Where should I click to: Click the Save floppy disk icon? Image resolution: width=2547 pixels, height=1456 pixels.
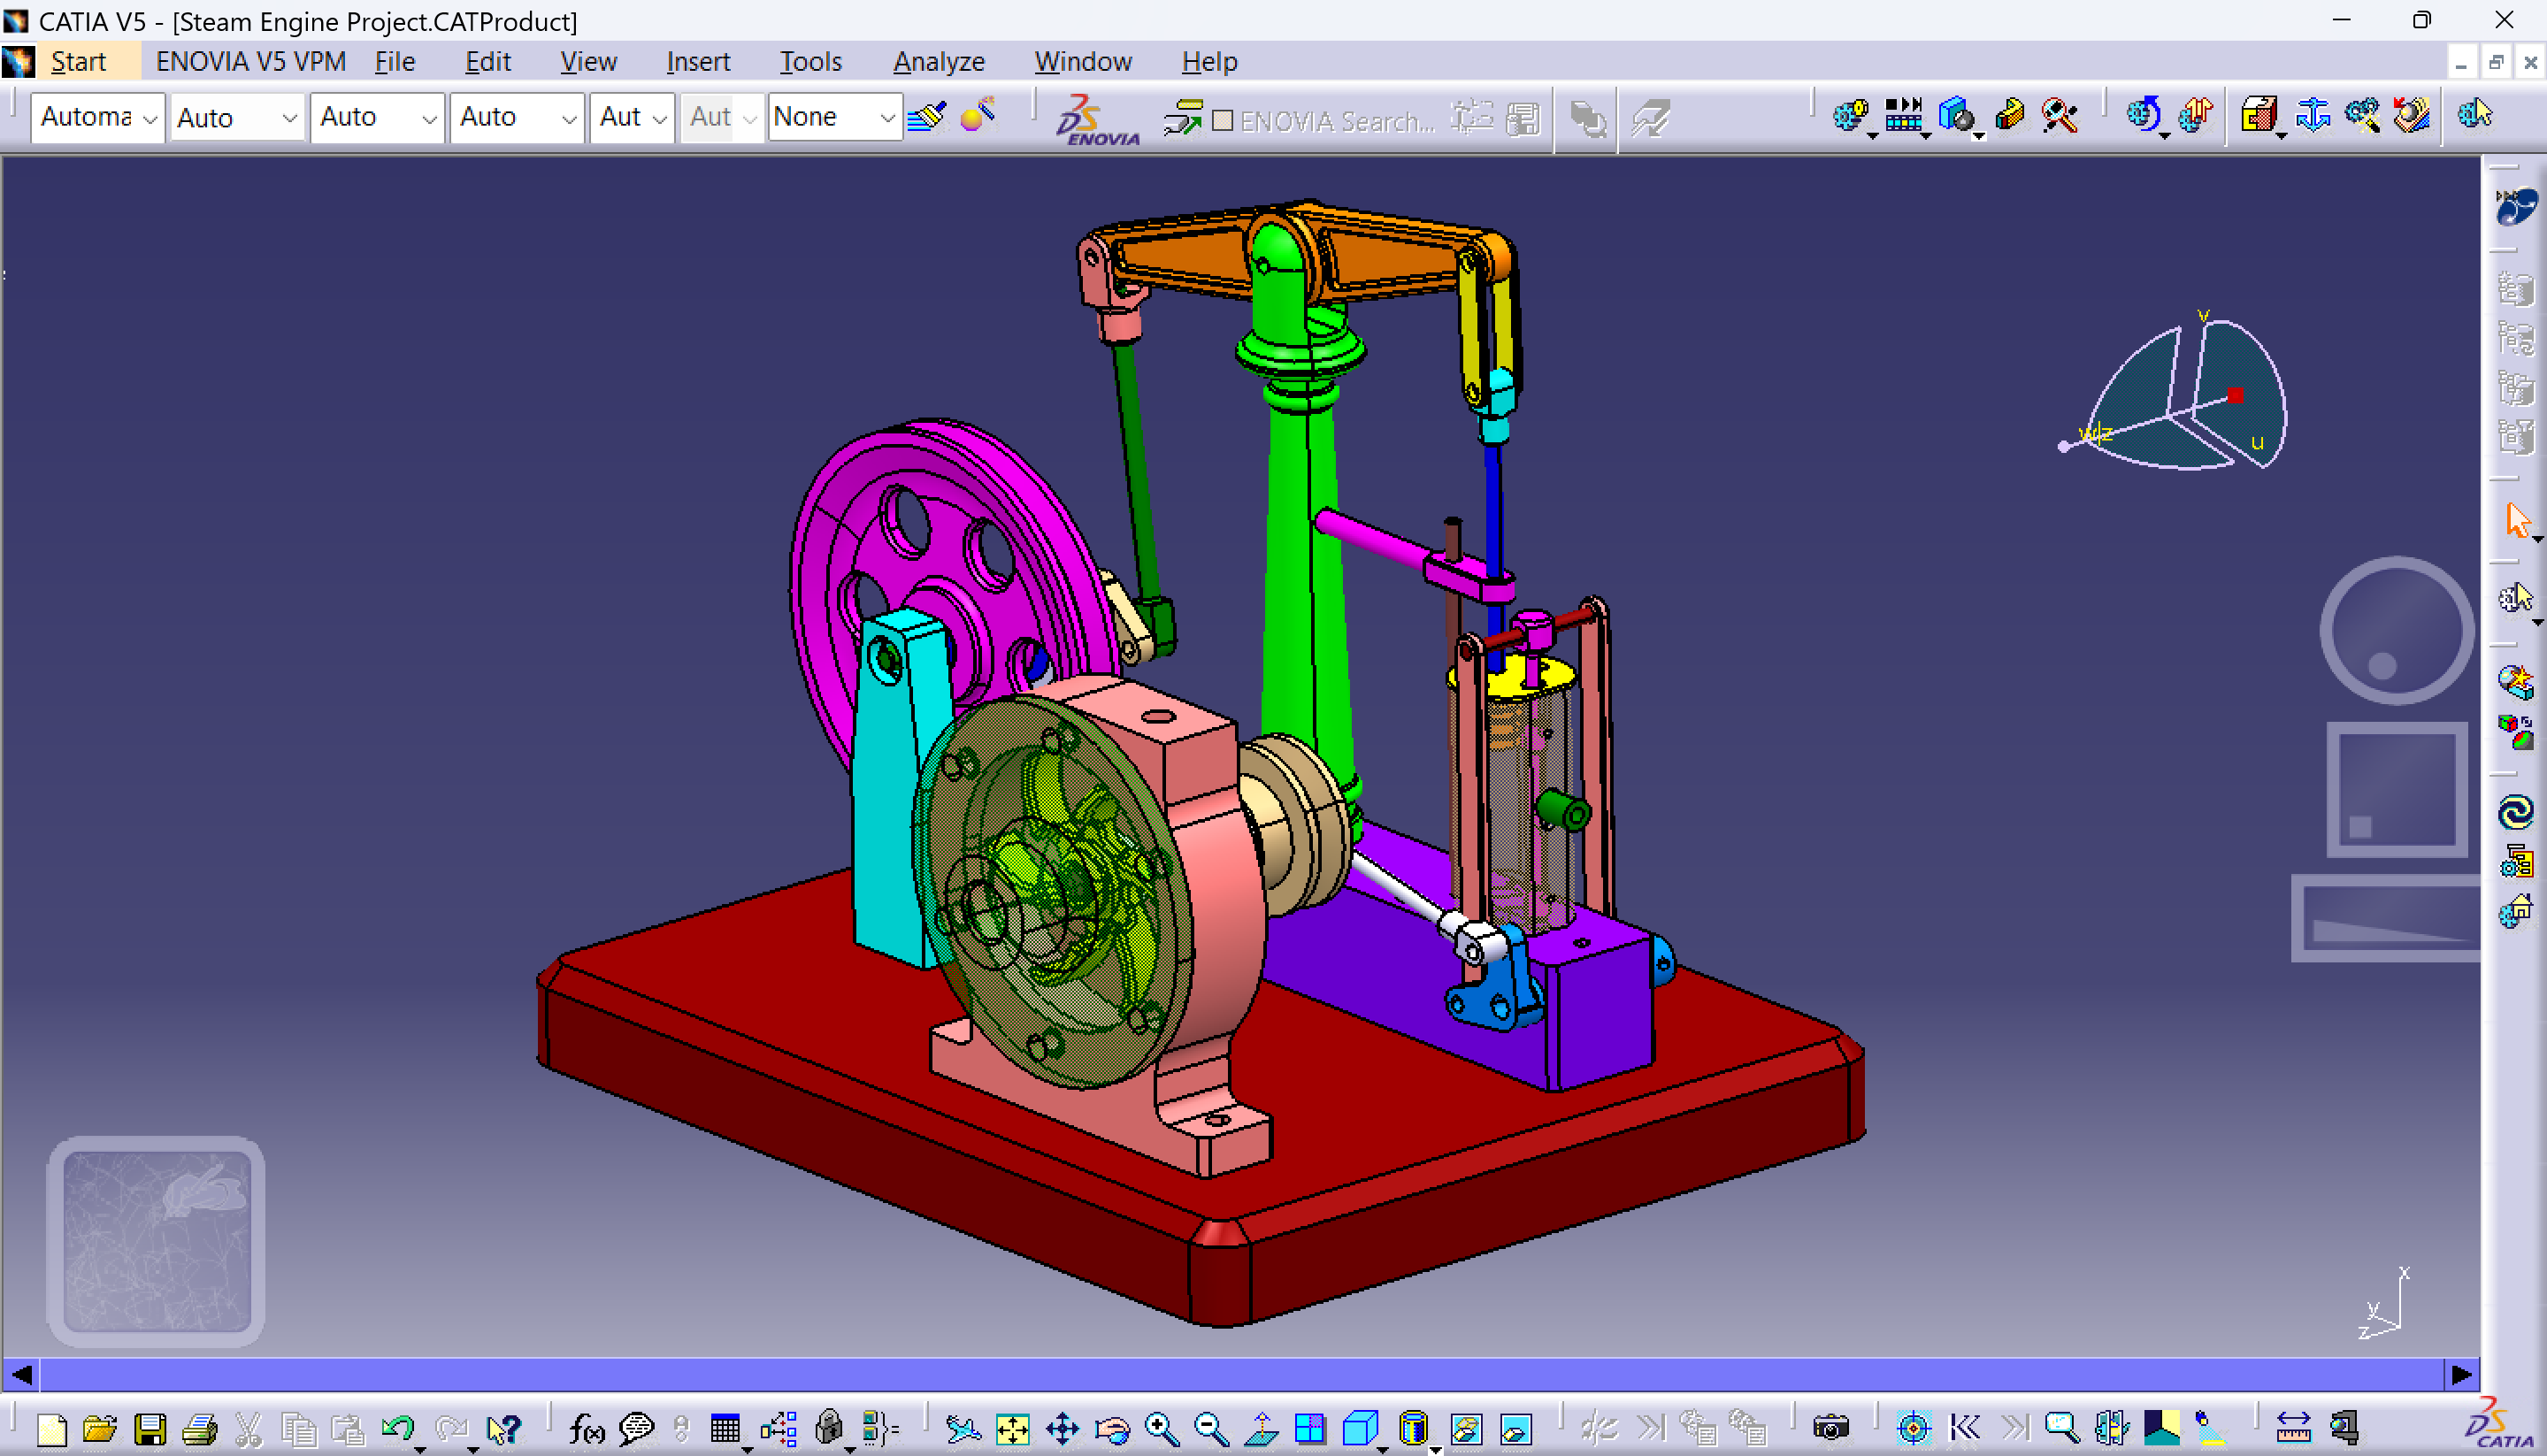coord(150,1429)
